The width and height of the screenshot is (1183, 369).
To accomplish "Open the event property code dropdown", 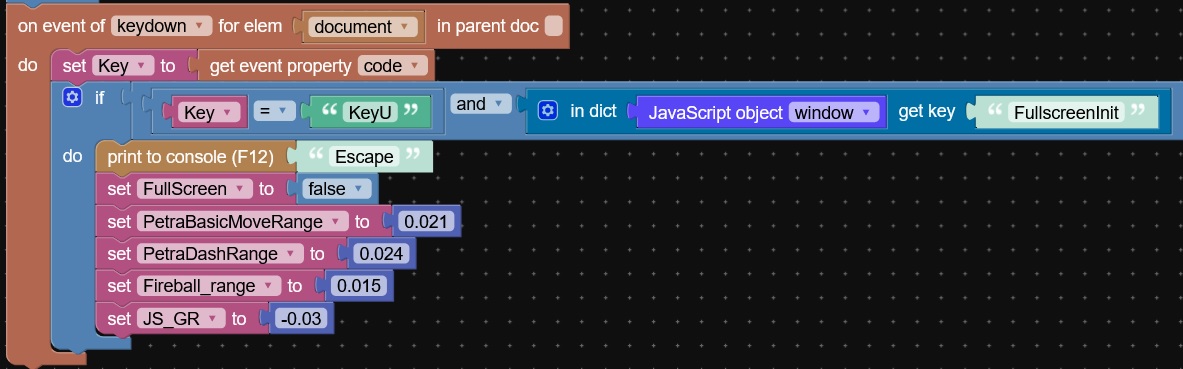I will click(392, 66).
